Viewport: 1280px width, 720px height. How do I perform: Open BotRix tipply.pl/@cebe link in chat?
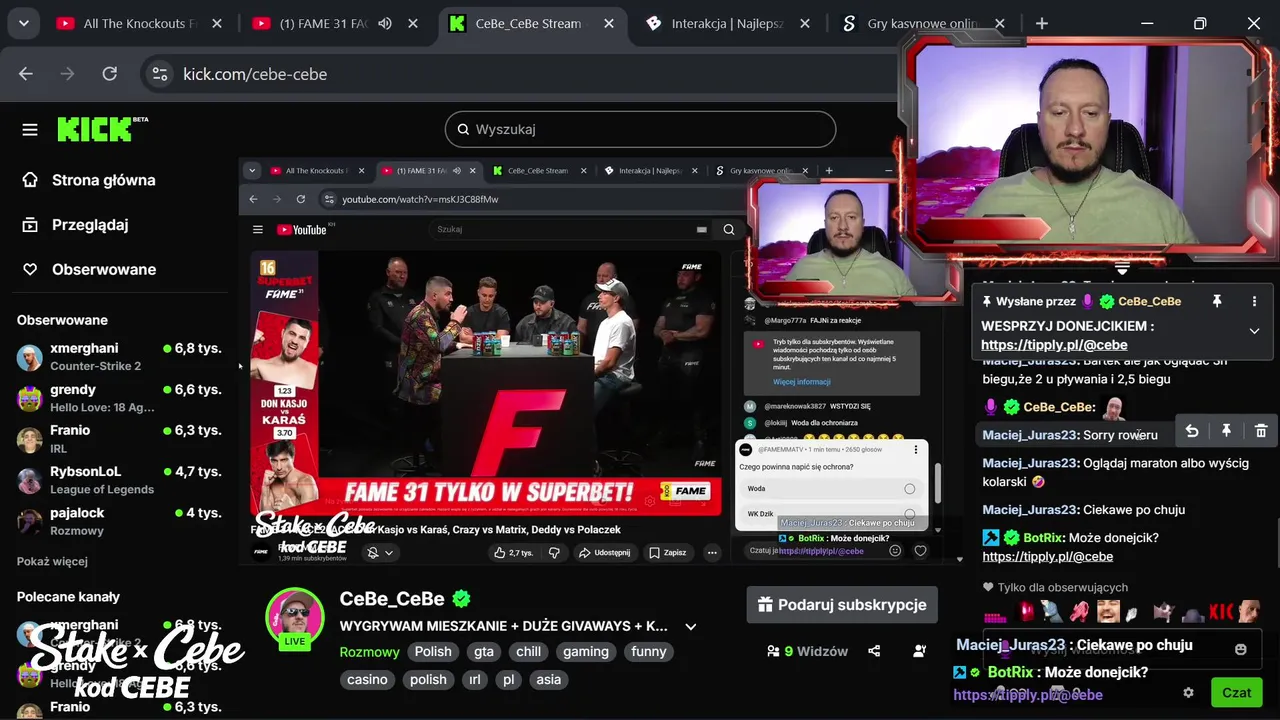(1047, 557)
